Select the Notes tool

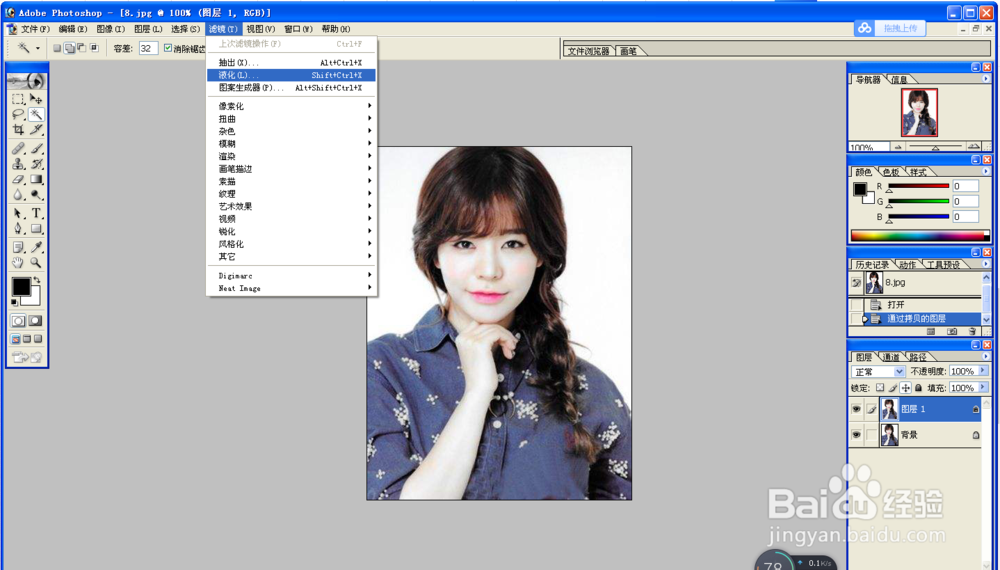point(18,247)
